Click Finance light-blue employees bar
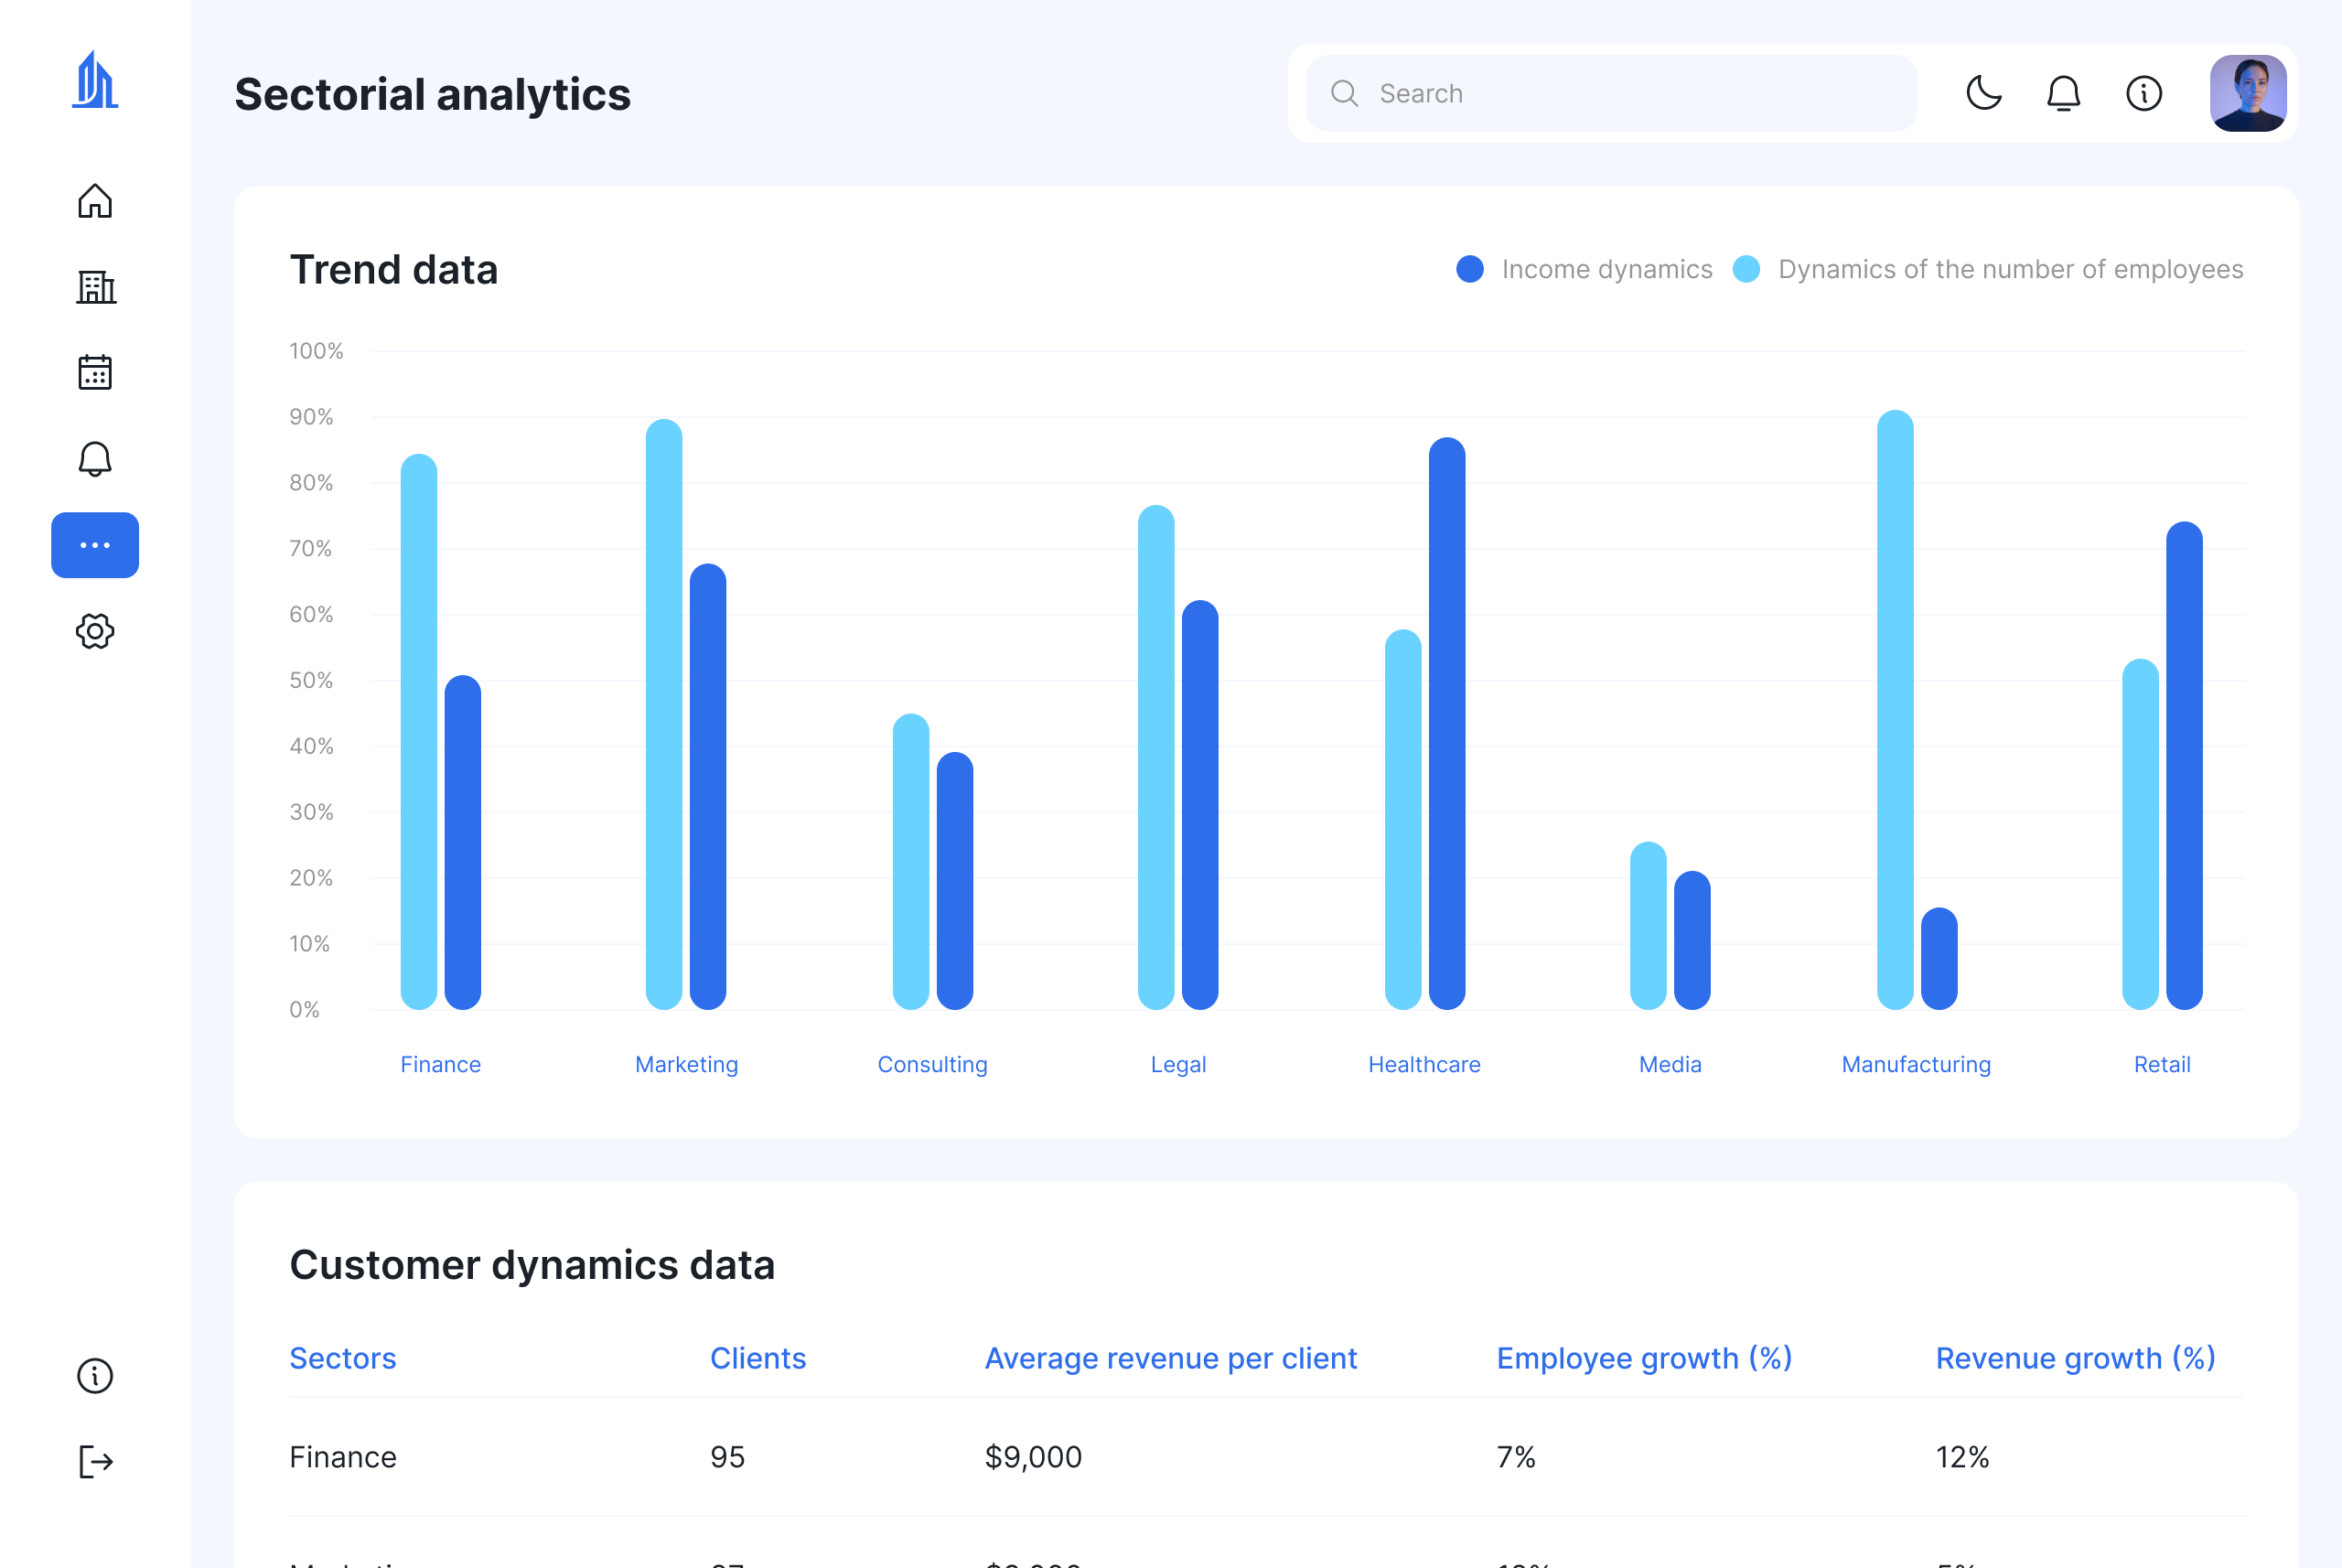 419,732
